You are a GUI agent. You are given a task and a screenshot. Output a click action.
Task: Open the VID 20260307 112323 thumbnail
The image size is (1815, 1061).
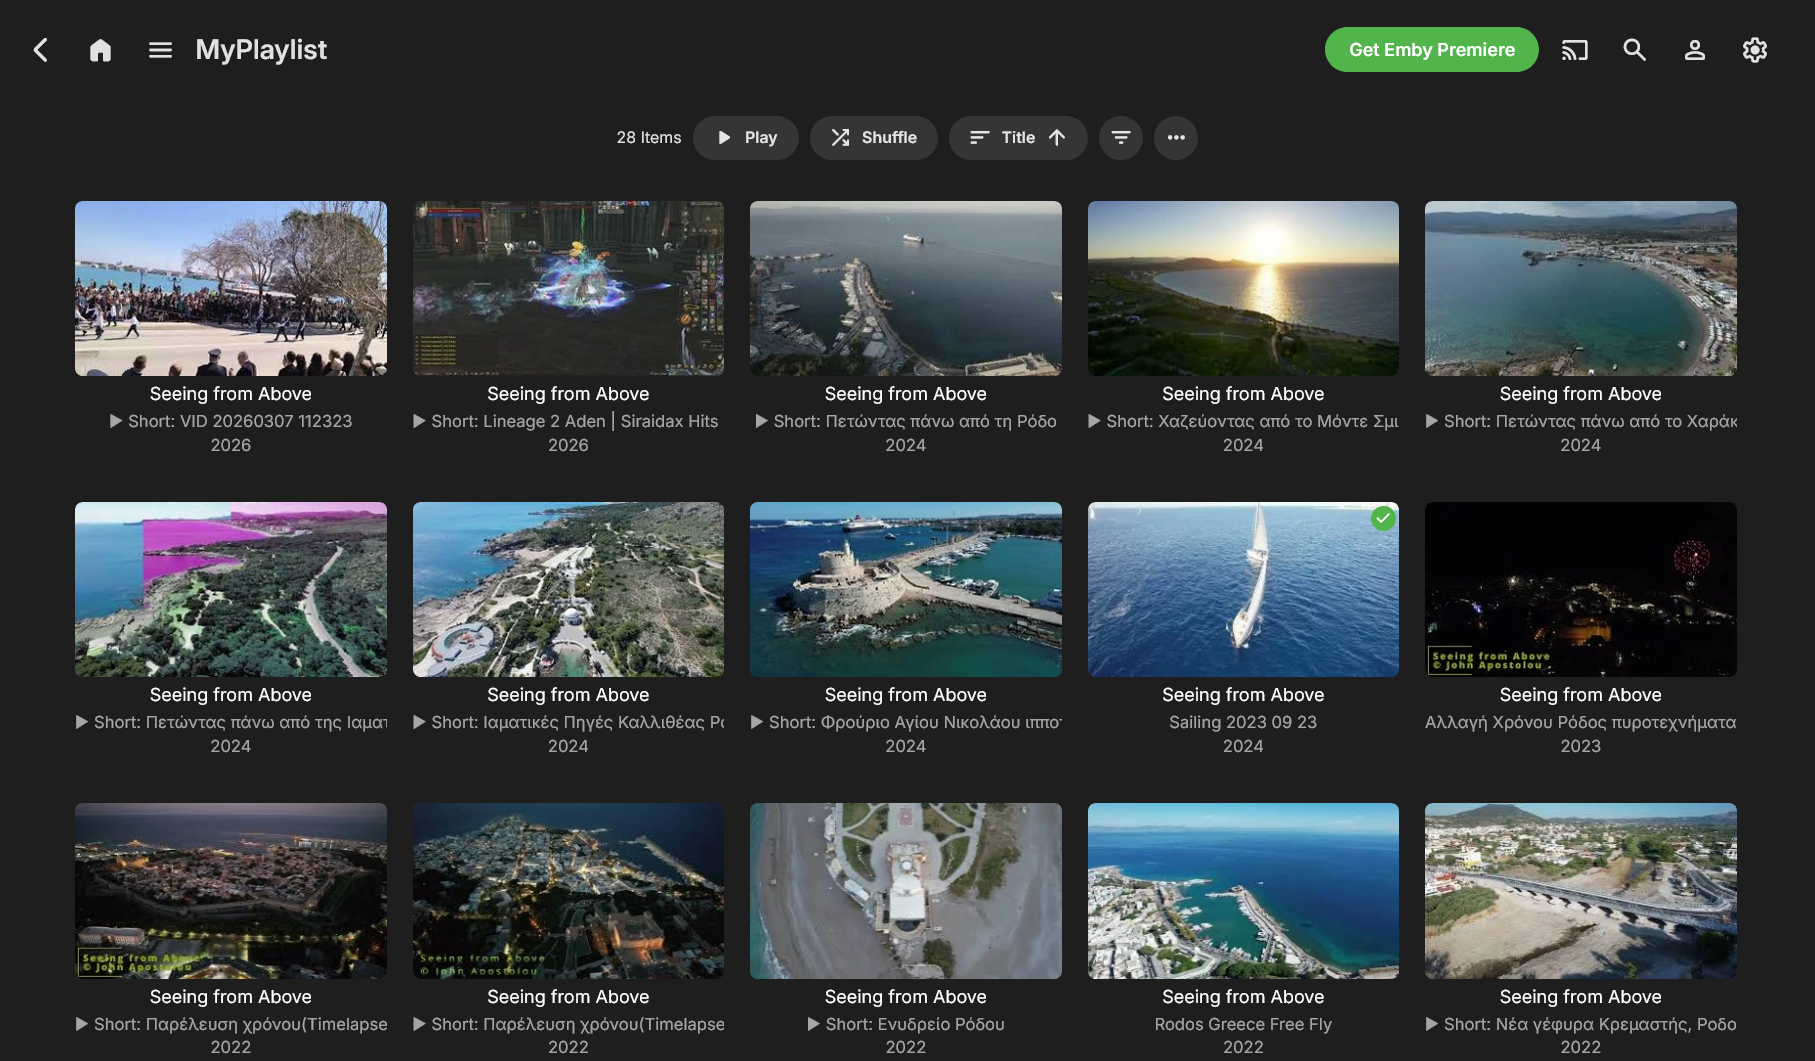coord(231,289)
